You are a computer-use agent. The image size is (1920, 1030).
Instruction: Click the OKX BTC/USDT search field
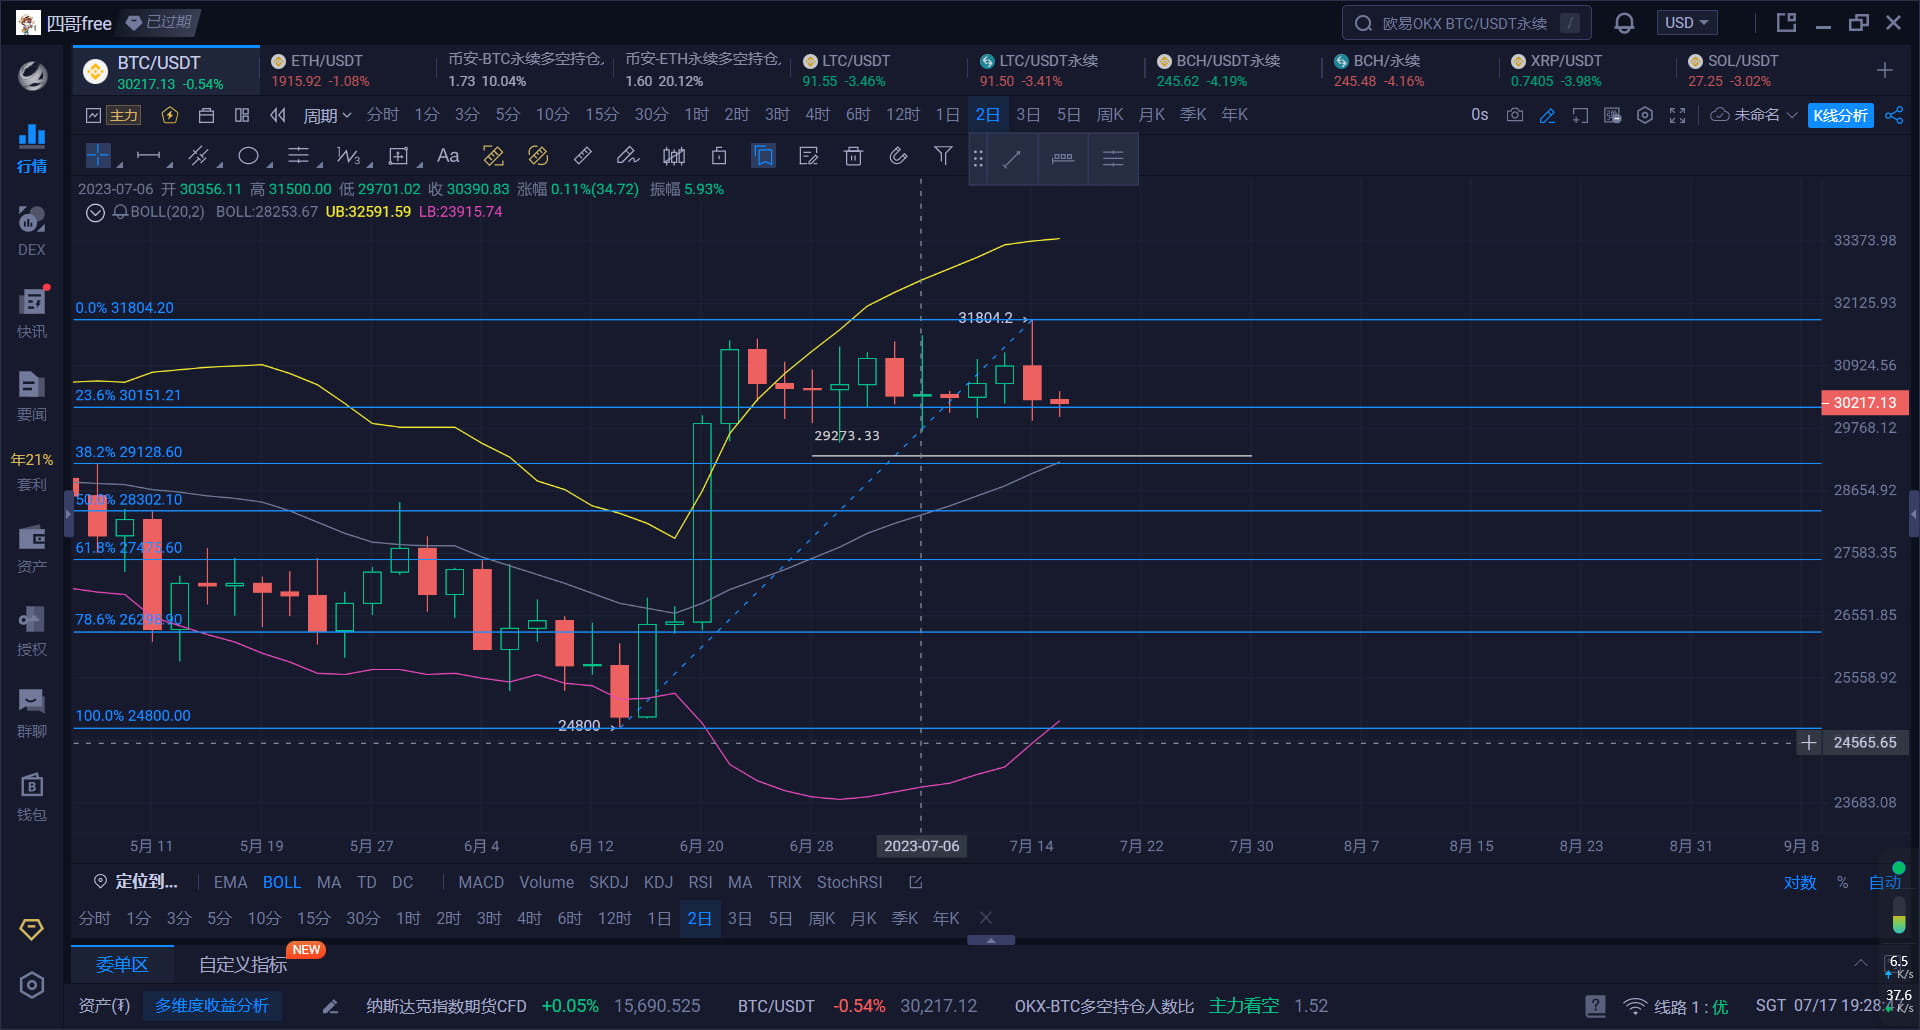coord(1466,23)
